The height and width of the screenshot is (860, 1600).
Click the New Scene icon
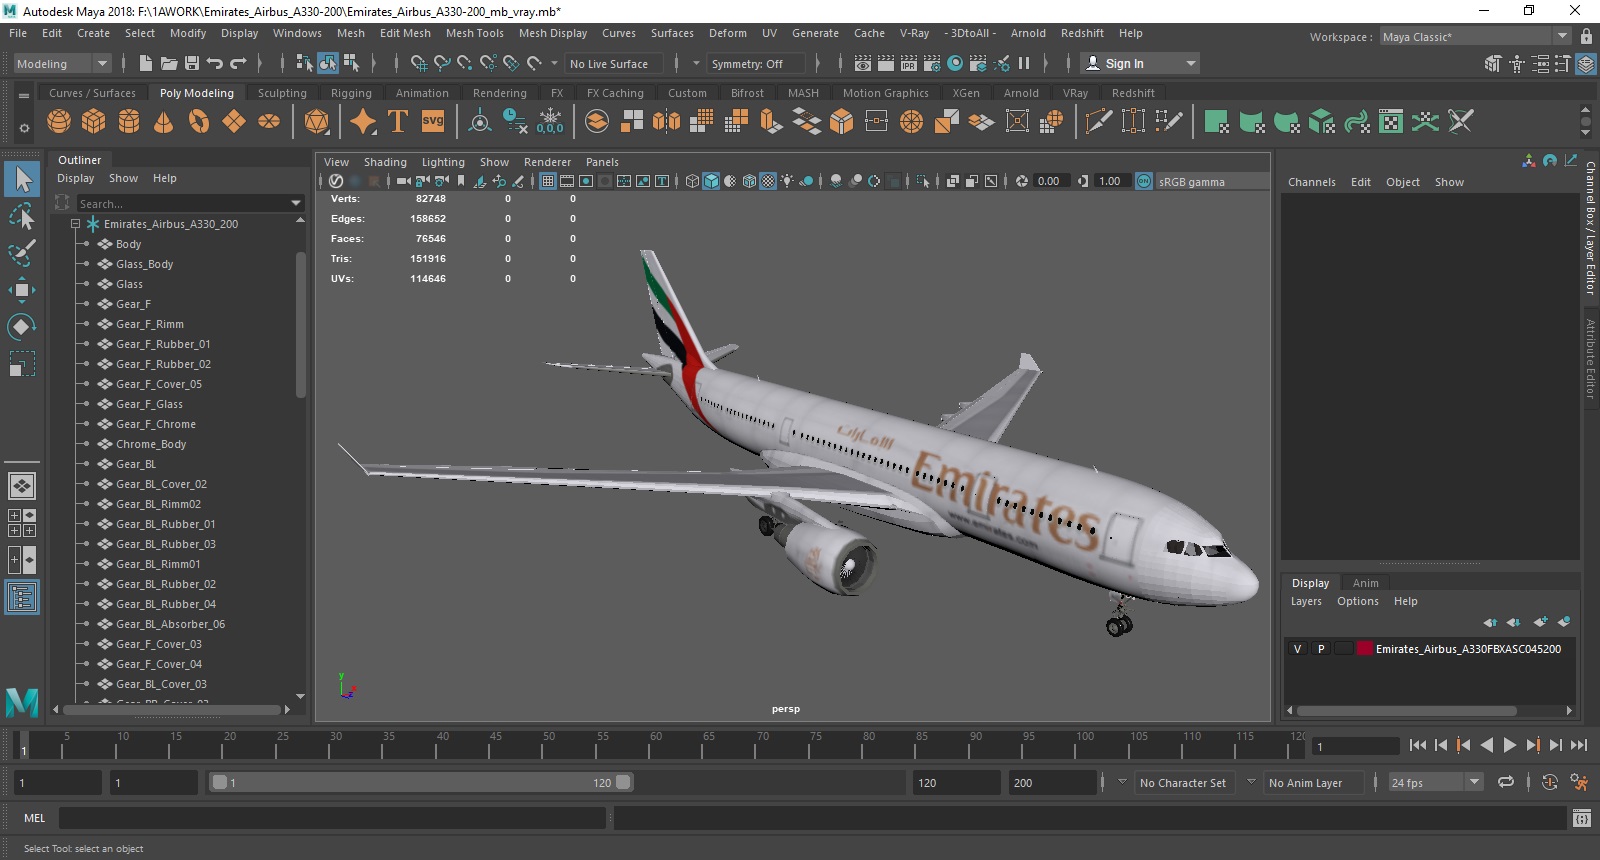click(146, 63)
